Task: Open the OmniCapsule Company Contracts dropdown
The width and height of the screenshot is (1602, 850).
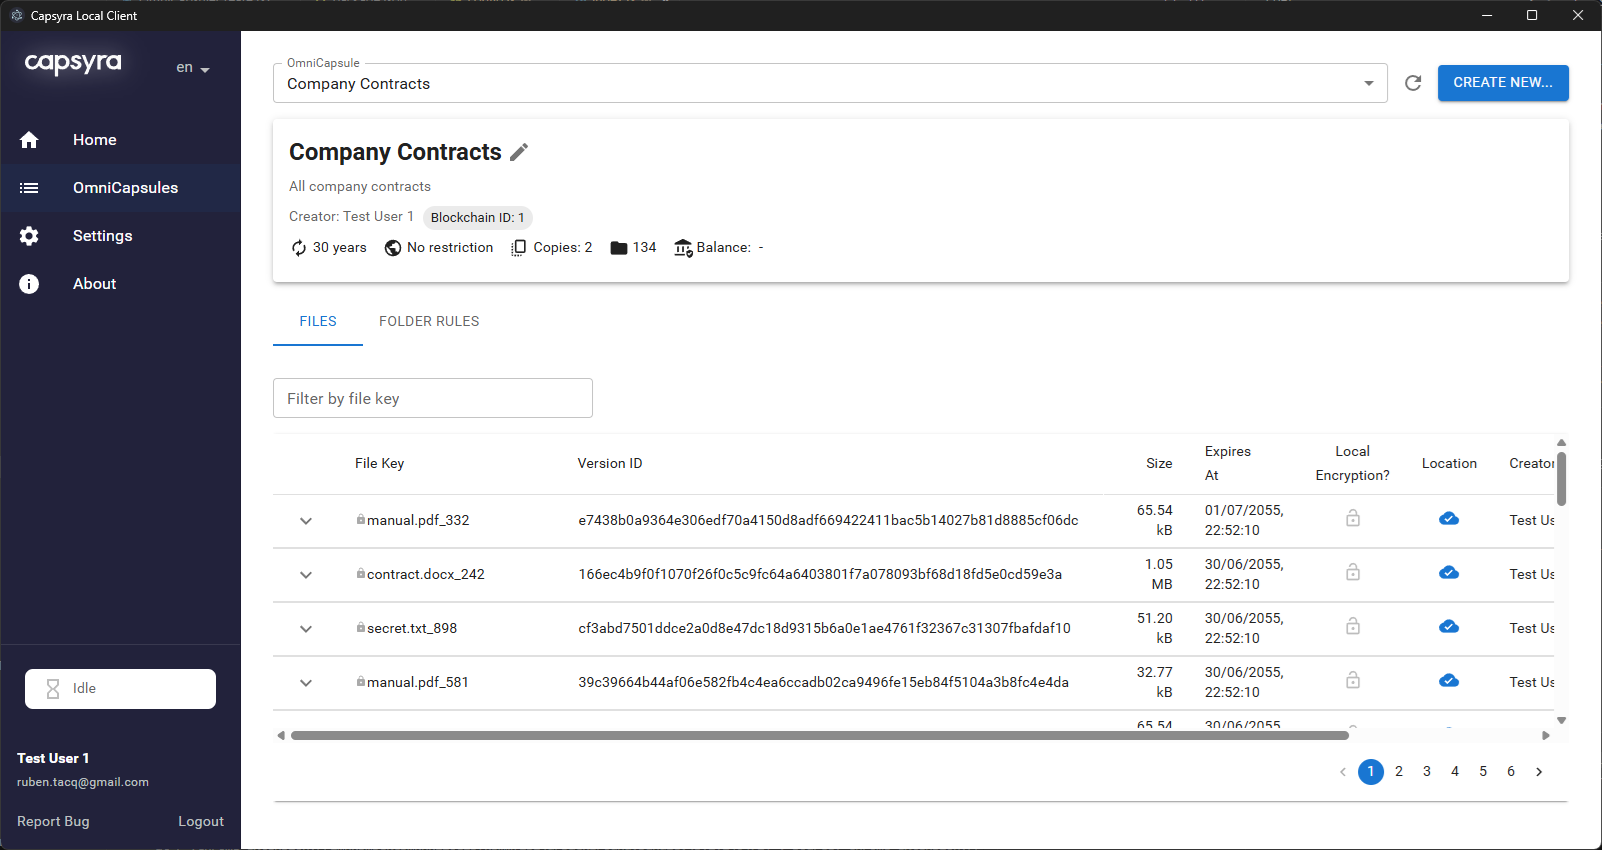Action: 830,83
